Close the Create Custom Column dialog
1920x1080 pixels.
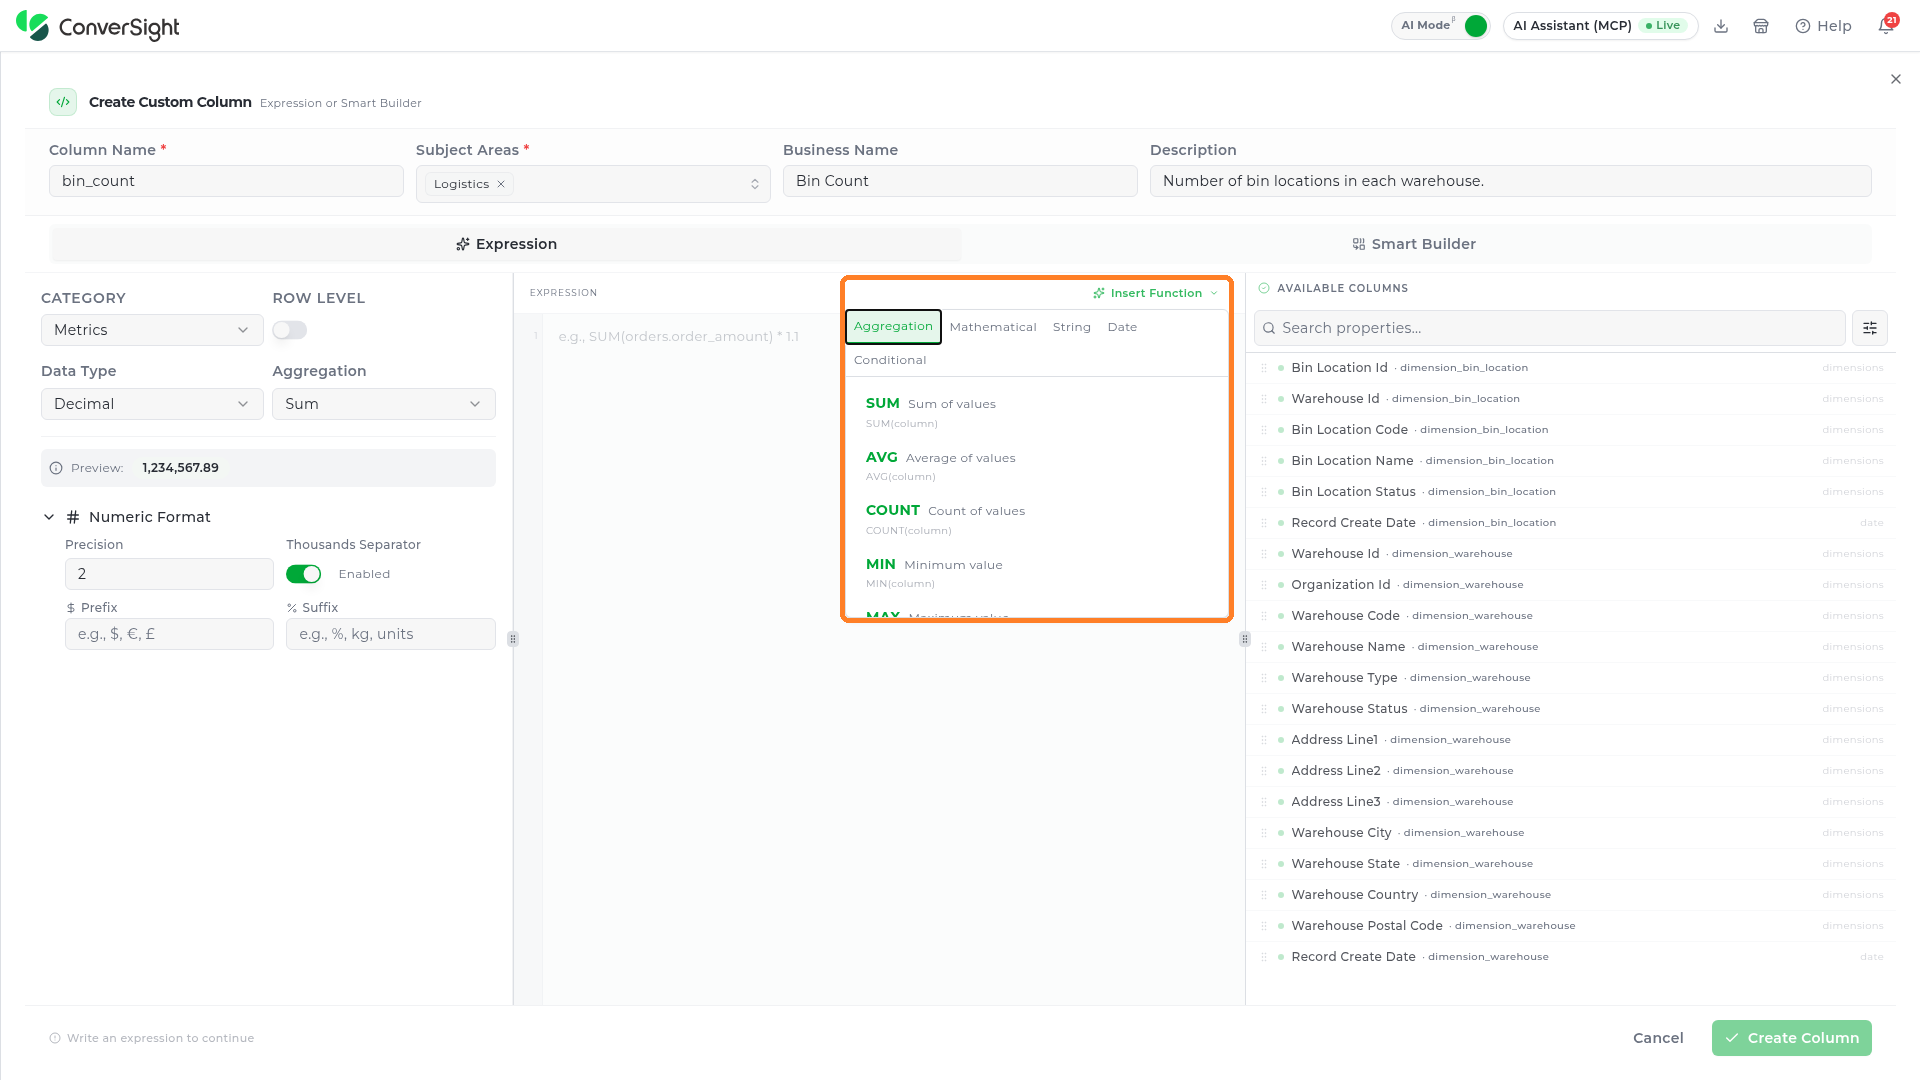[1896, 79]
